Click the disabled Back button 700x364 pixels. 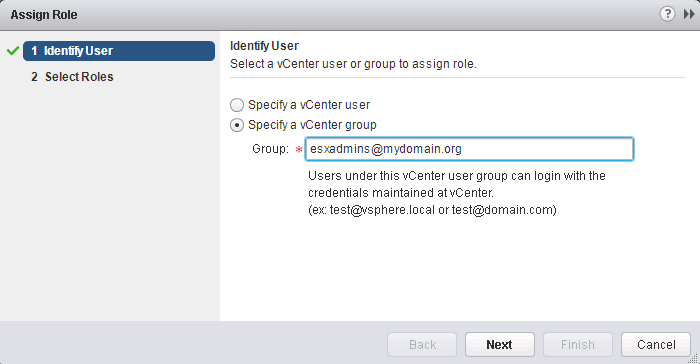pyautogui.click(x=422, y=344)
